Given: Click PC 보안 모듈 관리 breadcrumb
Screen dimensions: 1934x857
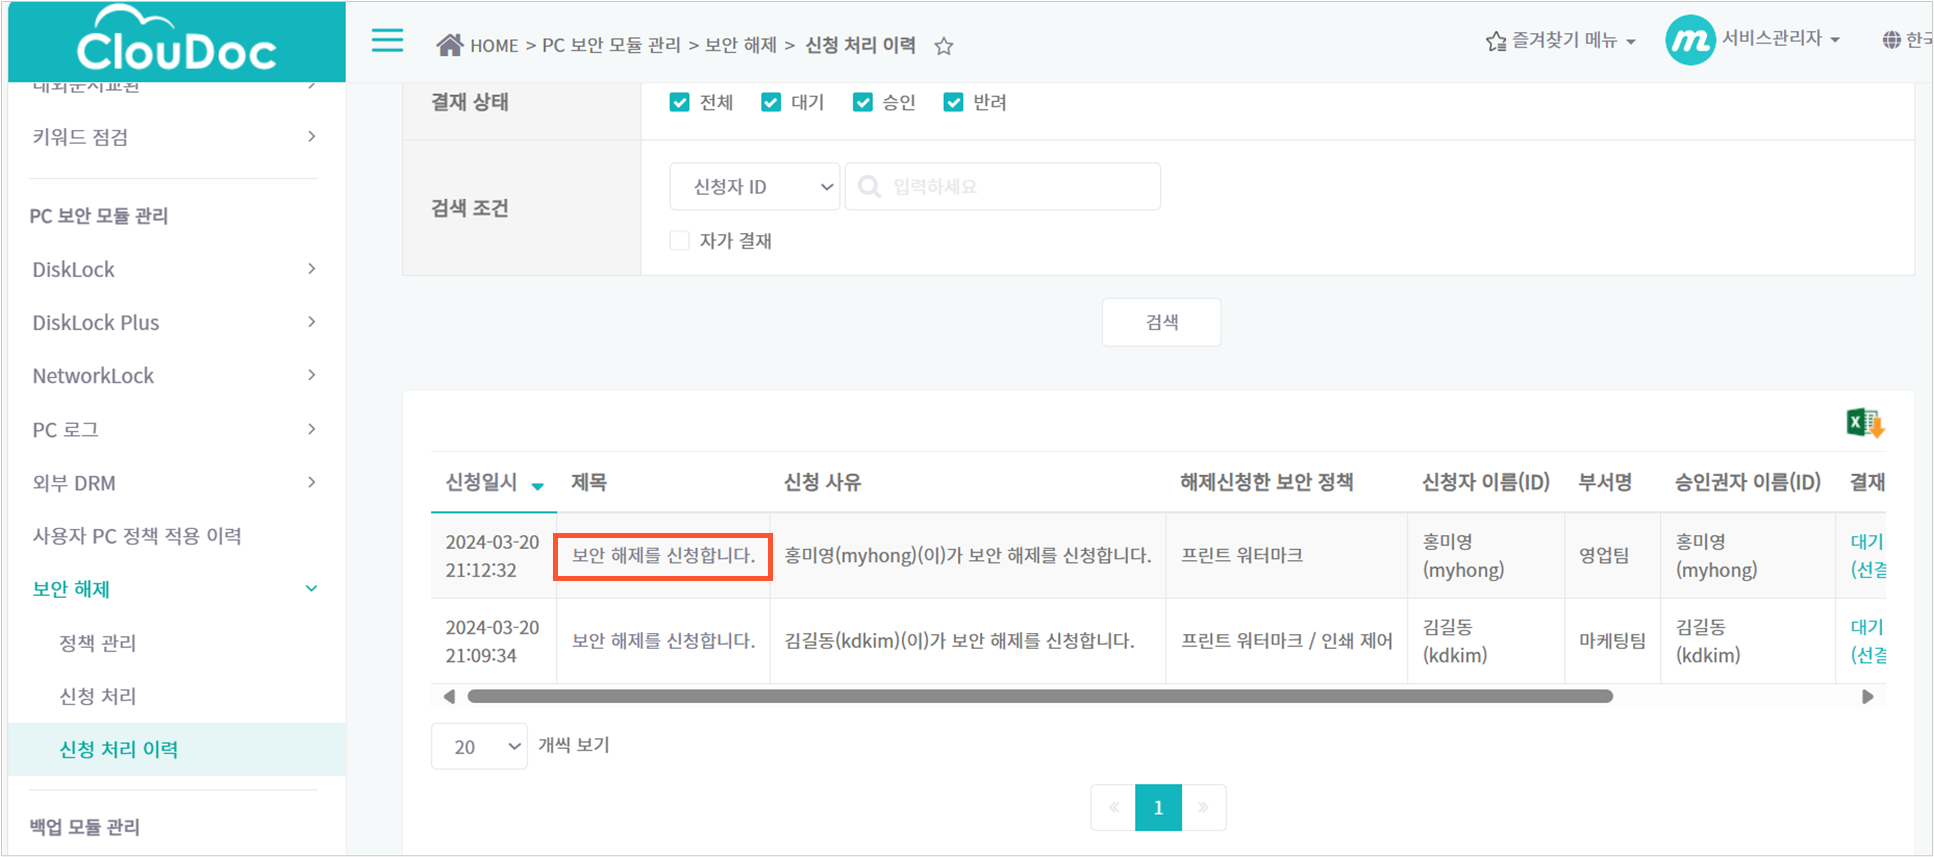Looking at the screenshot, I should [611, 45].
